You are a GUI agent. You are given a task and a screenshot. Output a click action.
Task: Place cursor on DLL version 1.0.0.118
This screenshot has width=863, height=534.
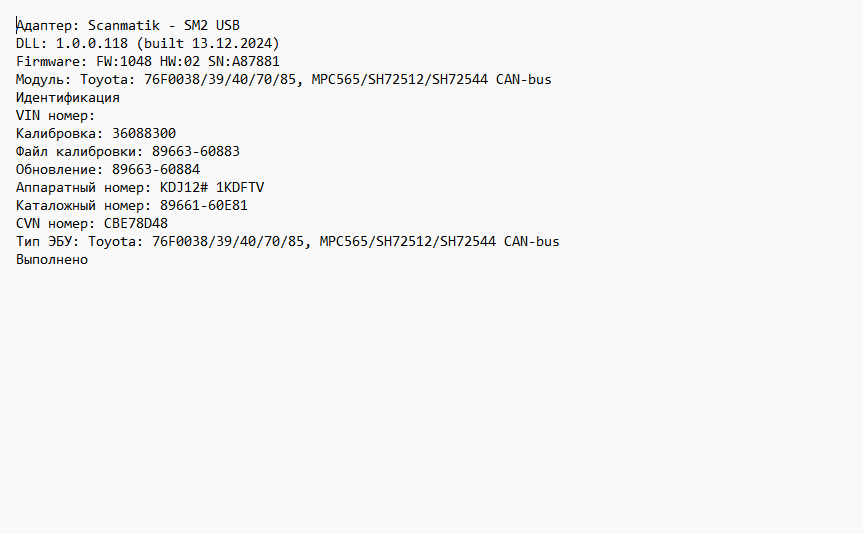pos(91,43)
